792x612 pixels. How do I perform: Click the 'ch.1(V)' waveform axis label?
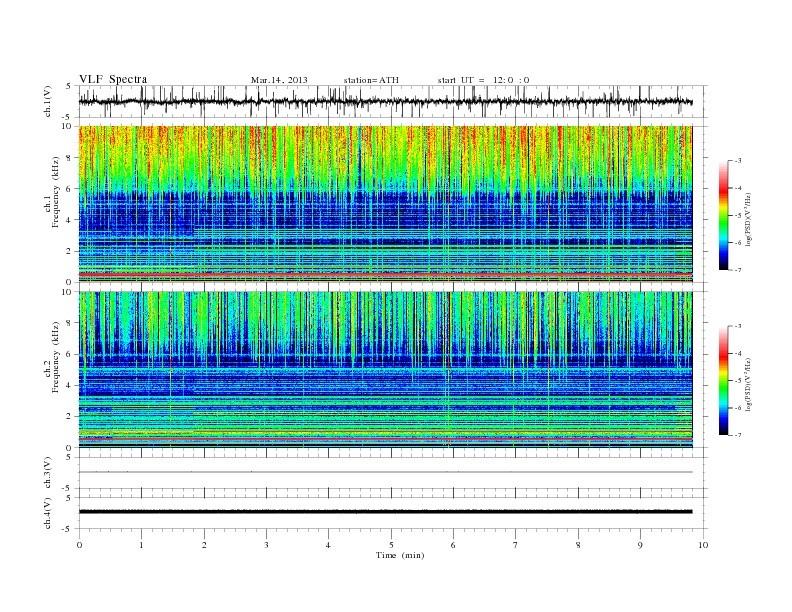point(48,101)
